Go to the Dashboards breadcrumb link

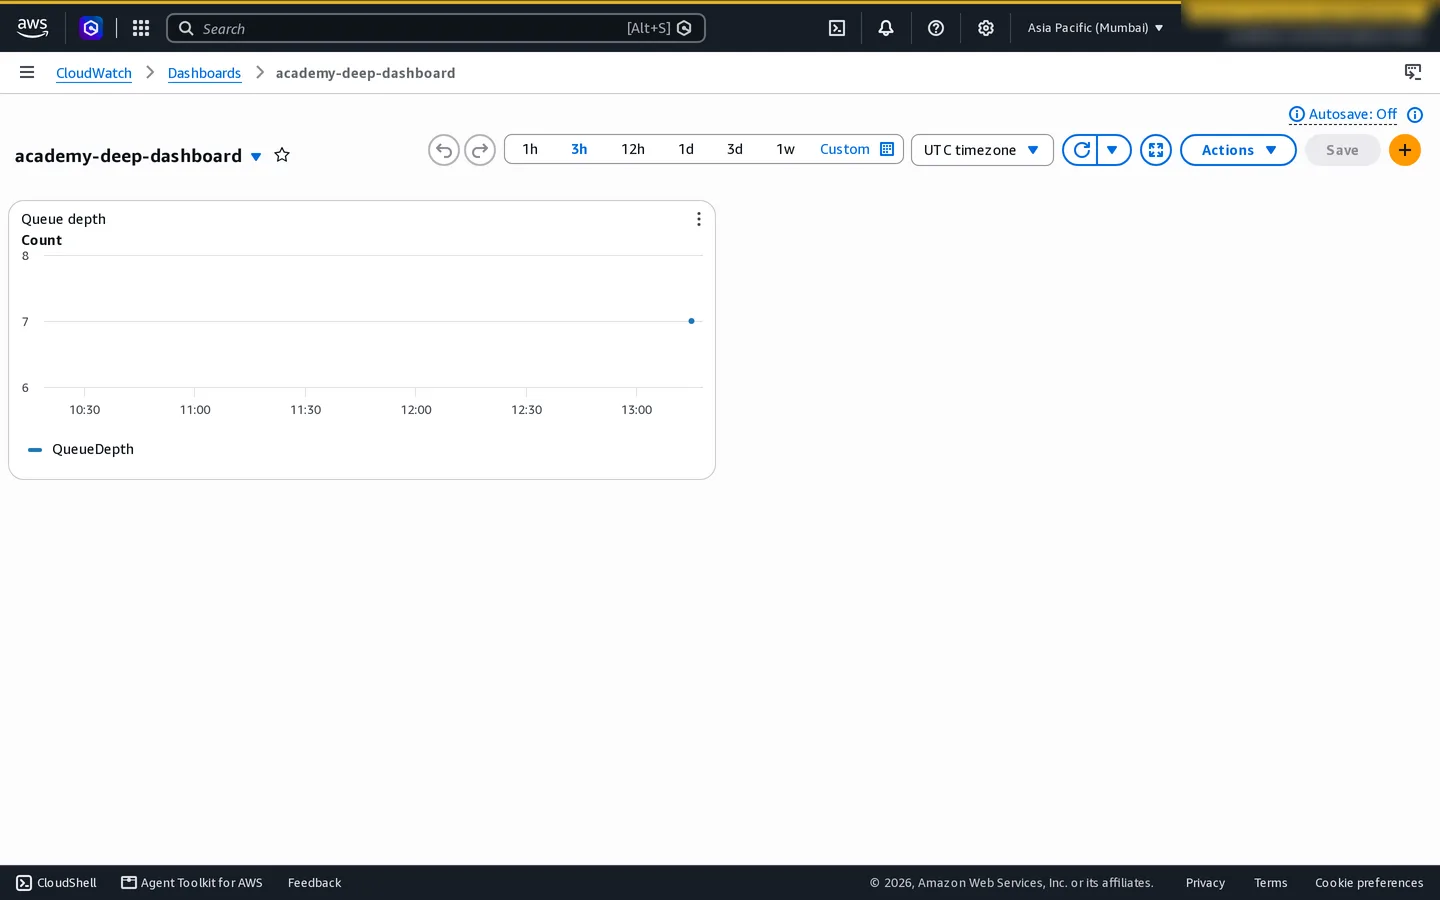tap(204, 73)
